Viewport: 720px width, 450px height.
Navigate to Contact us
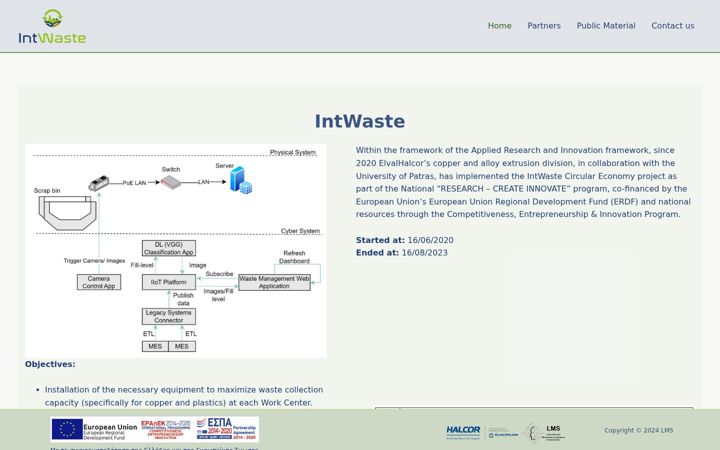click(x=673, y=26)
